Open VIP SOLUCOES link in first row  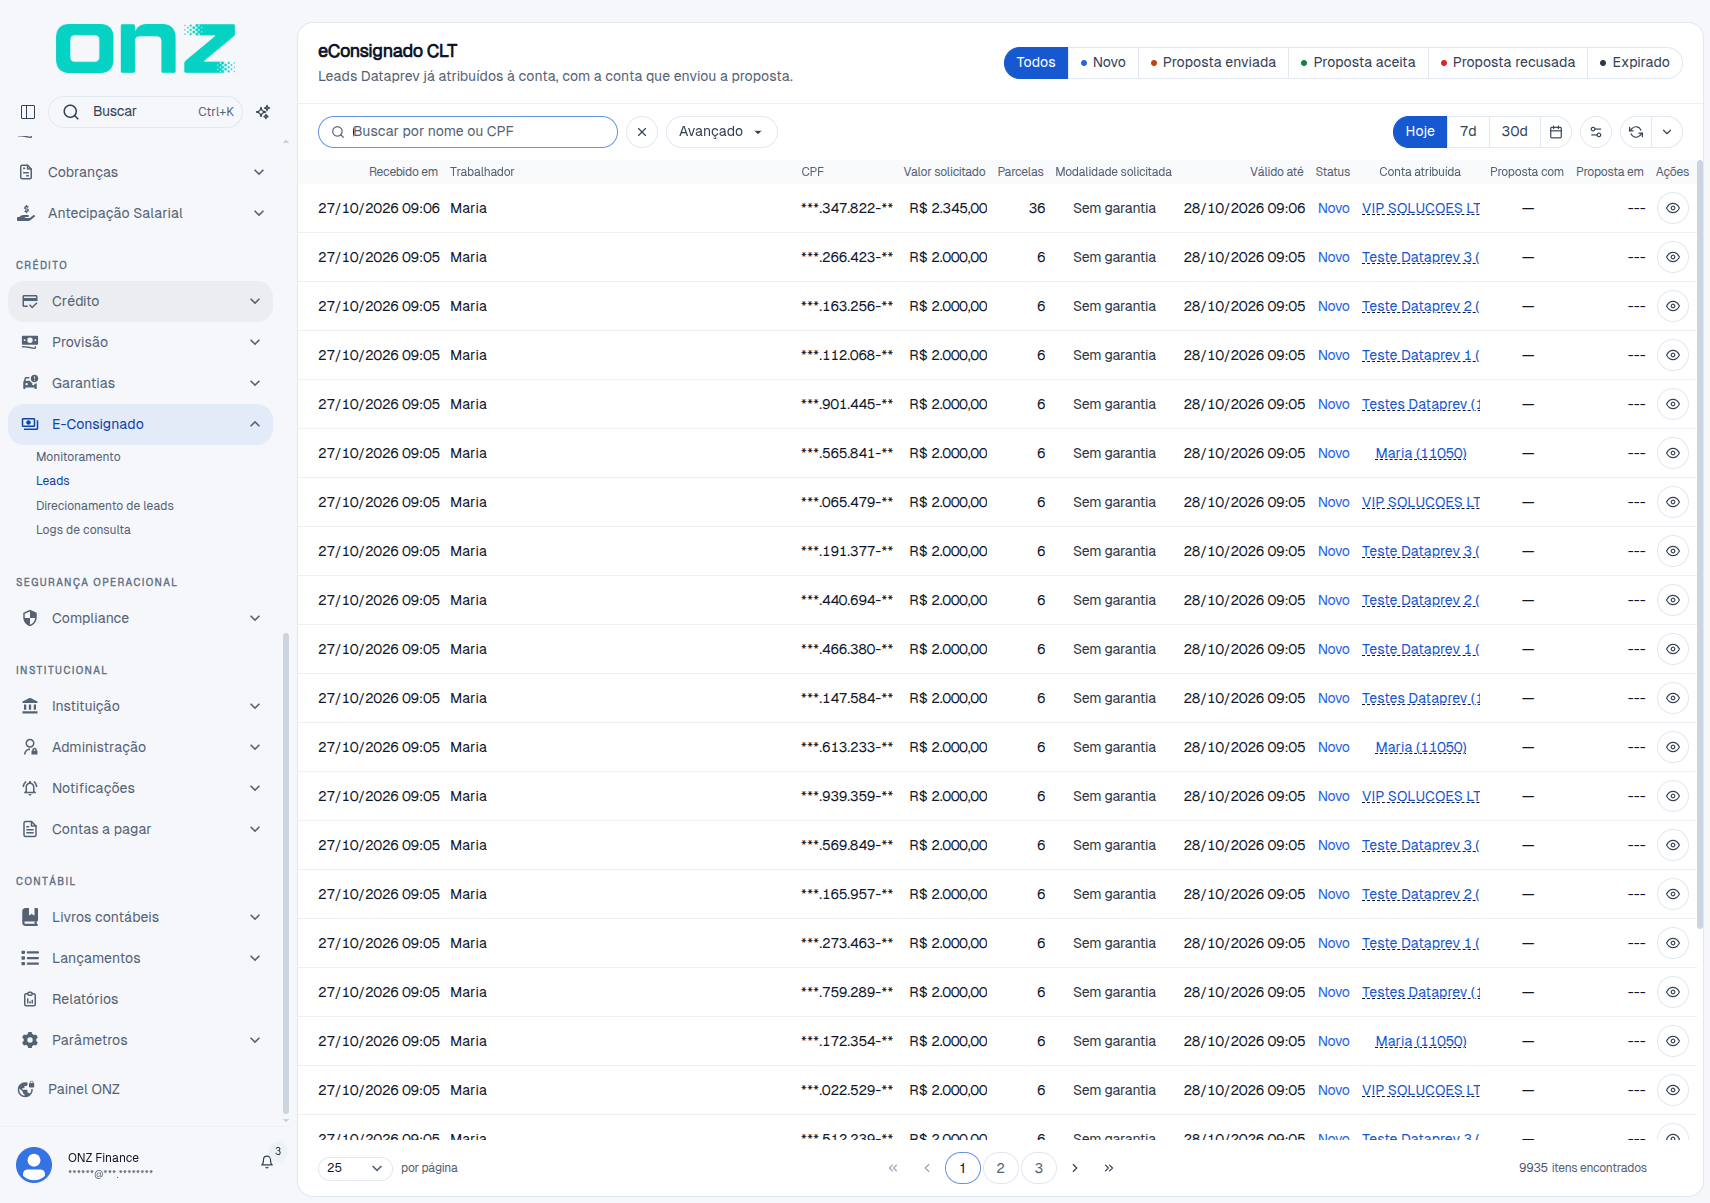(1421, 208)
